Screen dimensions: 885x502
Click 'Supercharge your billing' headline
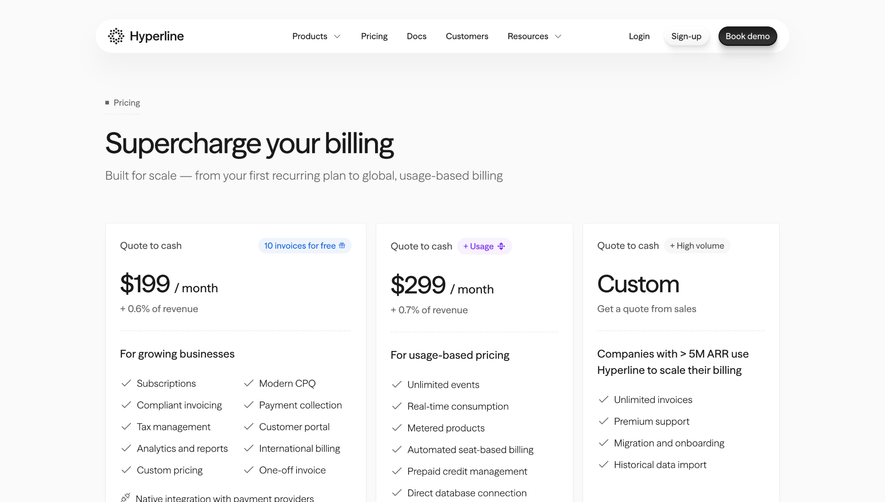click(249, 143)
